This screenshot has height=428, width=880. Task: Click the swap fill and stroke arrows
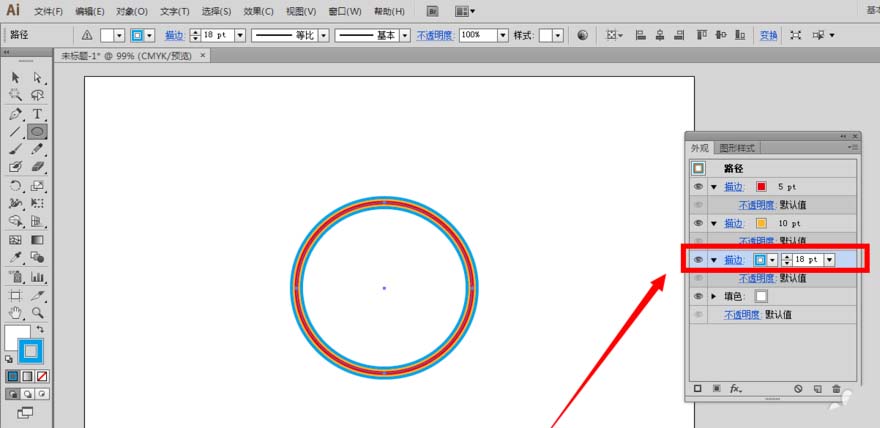pos(40,329)
